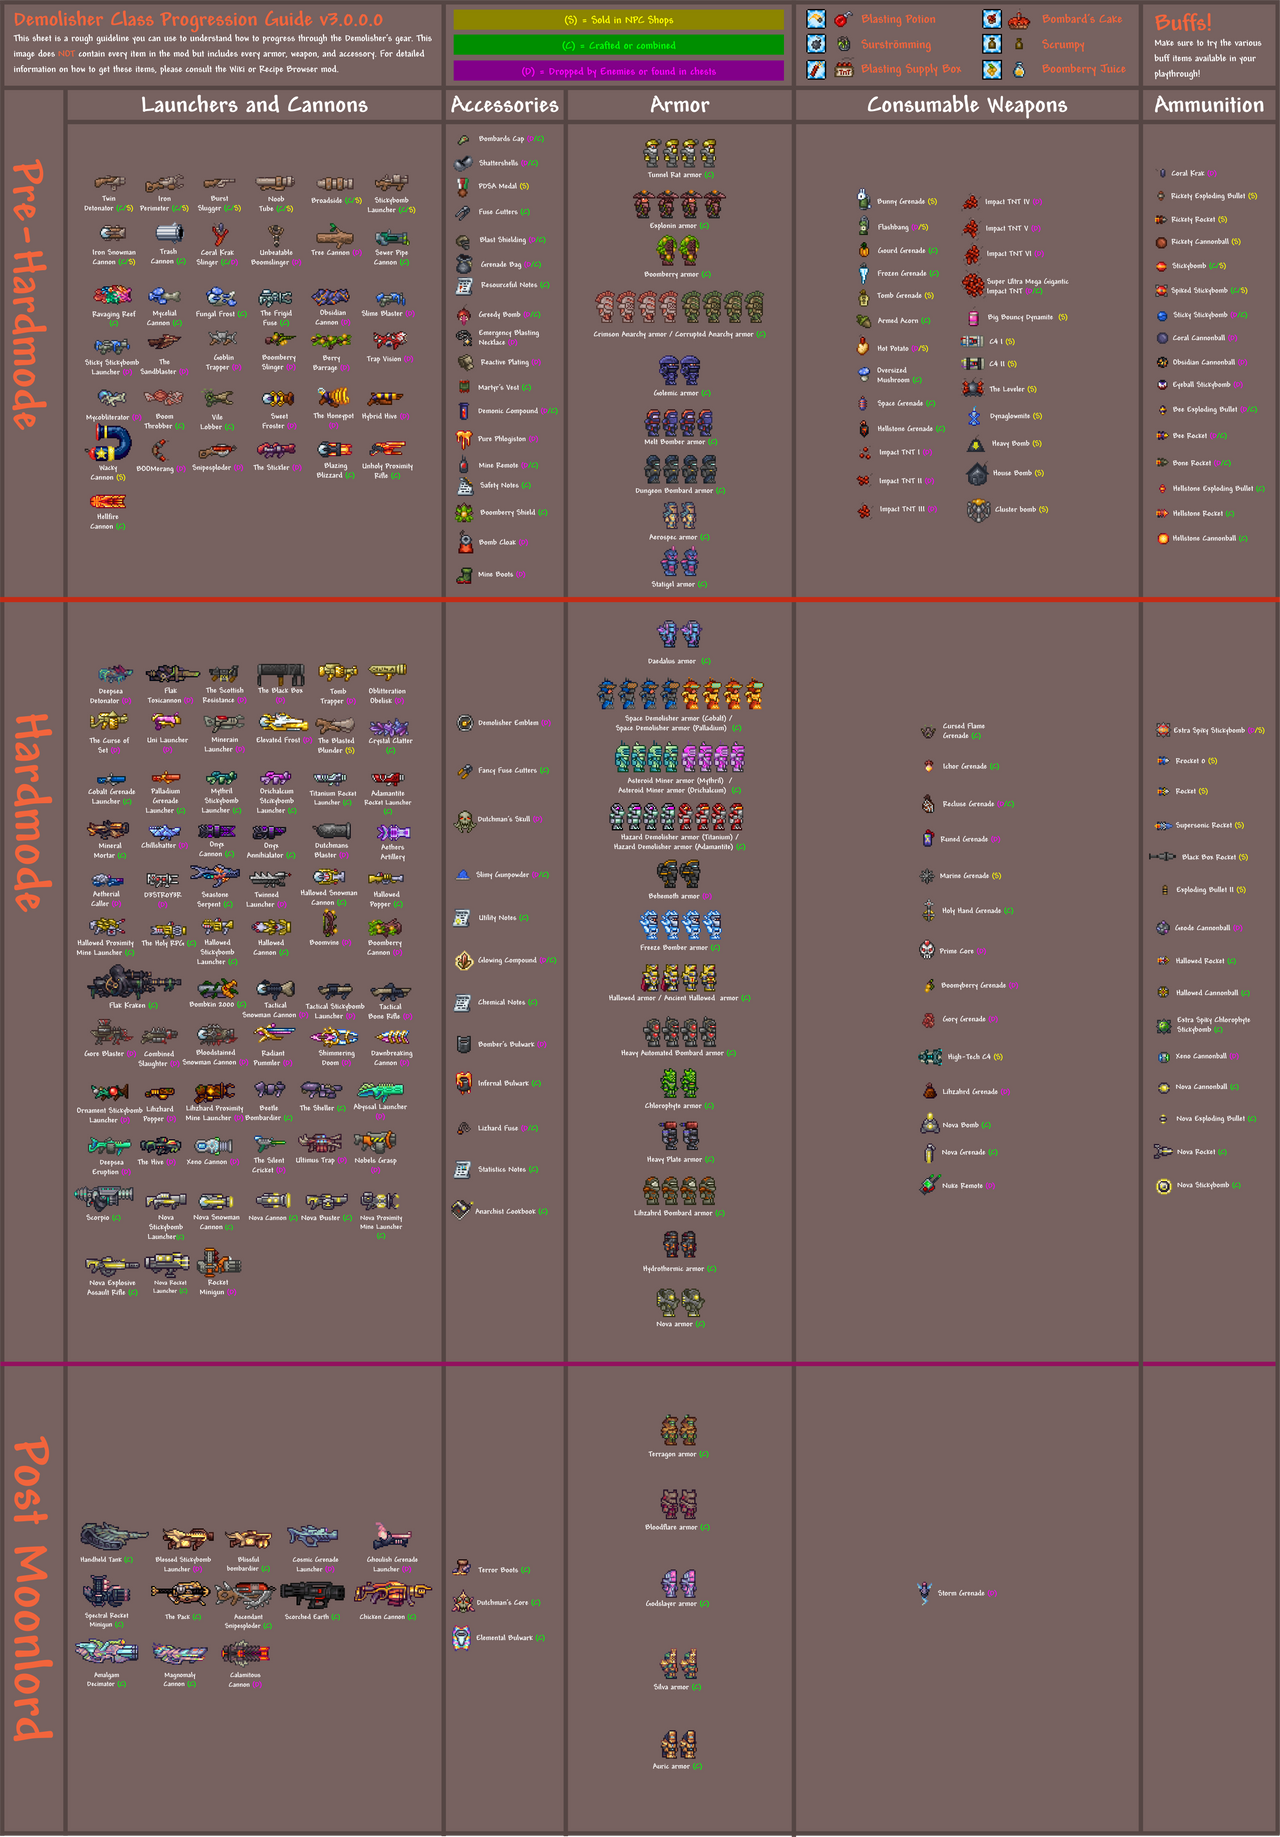Click the 'Terragon armor' label
Image resolution: width=1280 pixels, height=1837 pixels.
point(671,1454)
